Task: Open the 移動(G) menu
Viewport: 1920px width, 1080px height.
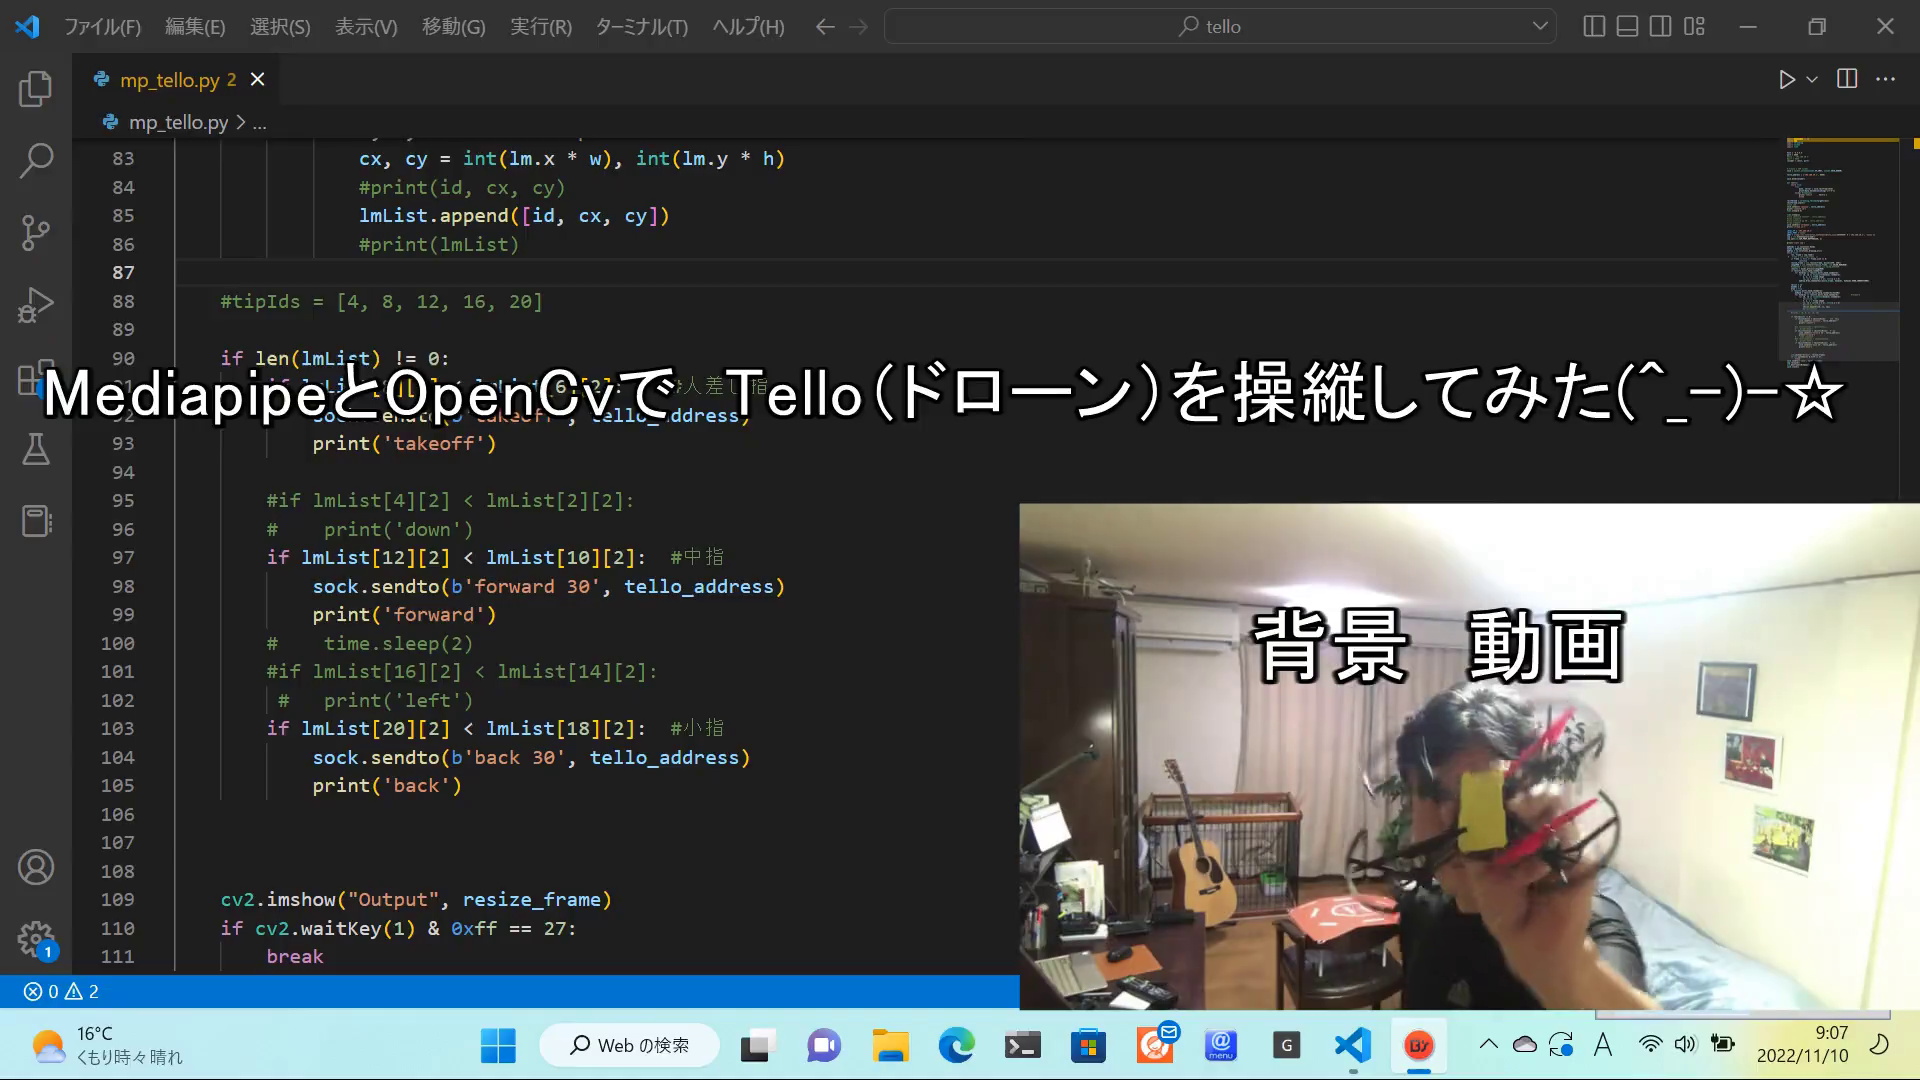Action: click(454, 27)
